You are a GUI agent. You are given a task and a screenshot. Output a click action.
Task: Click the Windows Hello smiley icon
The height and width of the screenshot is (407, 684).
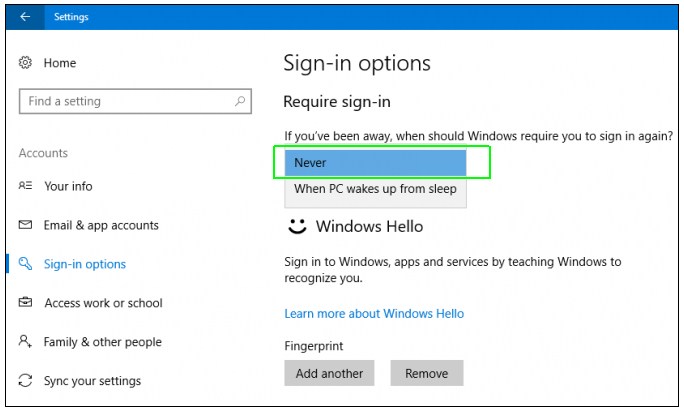pyautogui.click(x=298, y=226)
